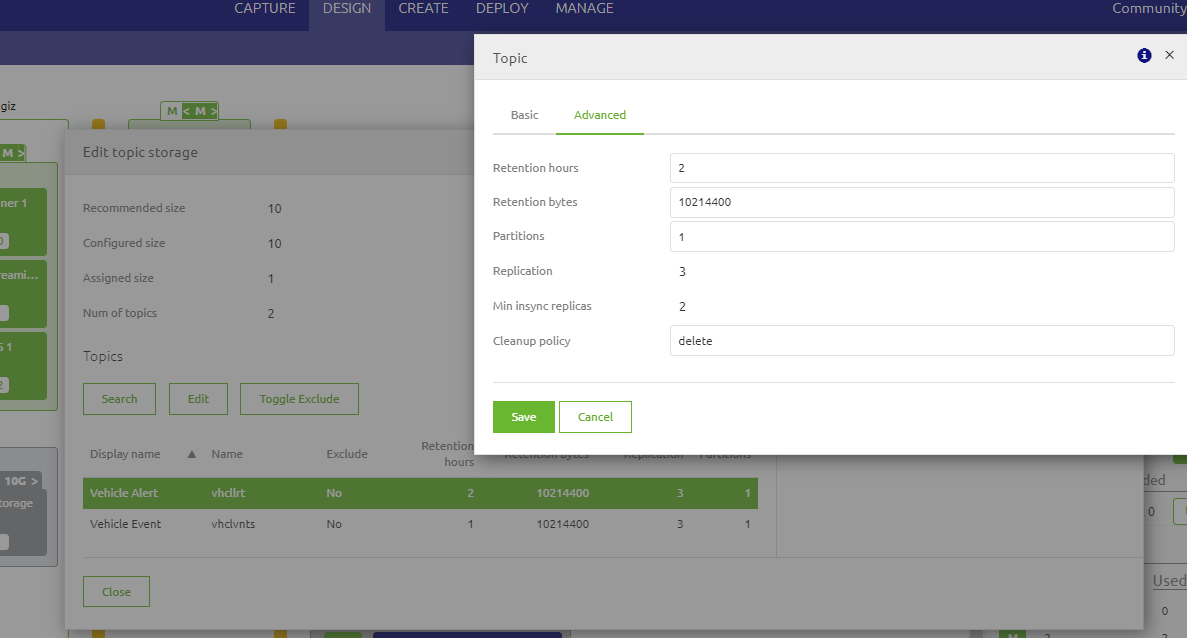Open the Cleanup policy field
This screenshot has height=638, width=1187.
point(920,341)
